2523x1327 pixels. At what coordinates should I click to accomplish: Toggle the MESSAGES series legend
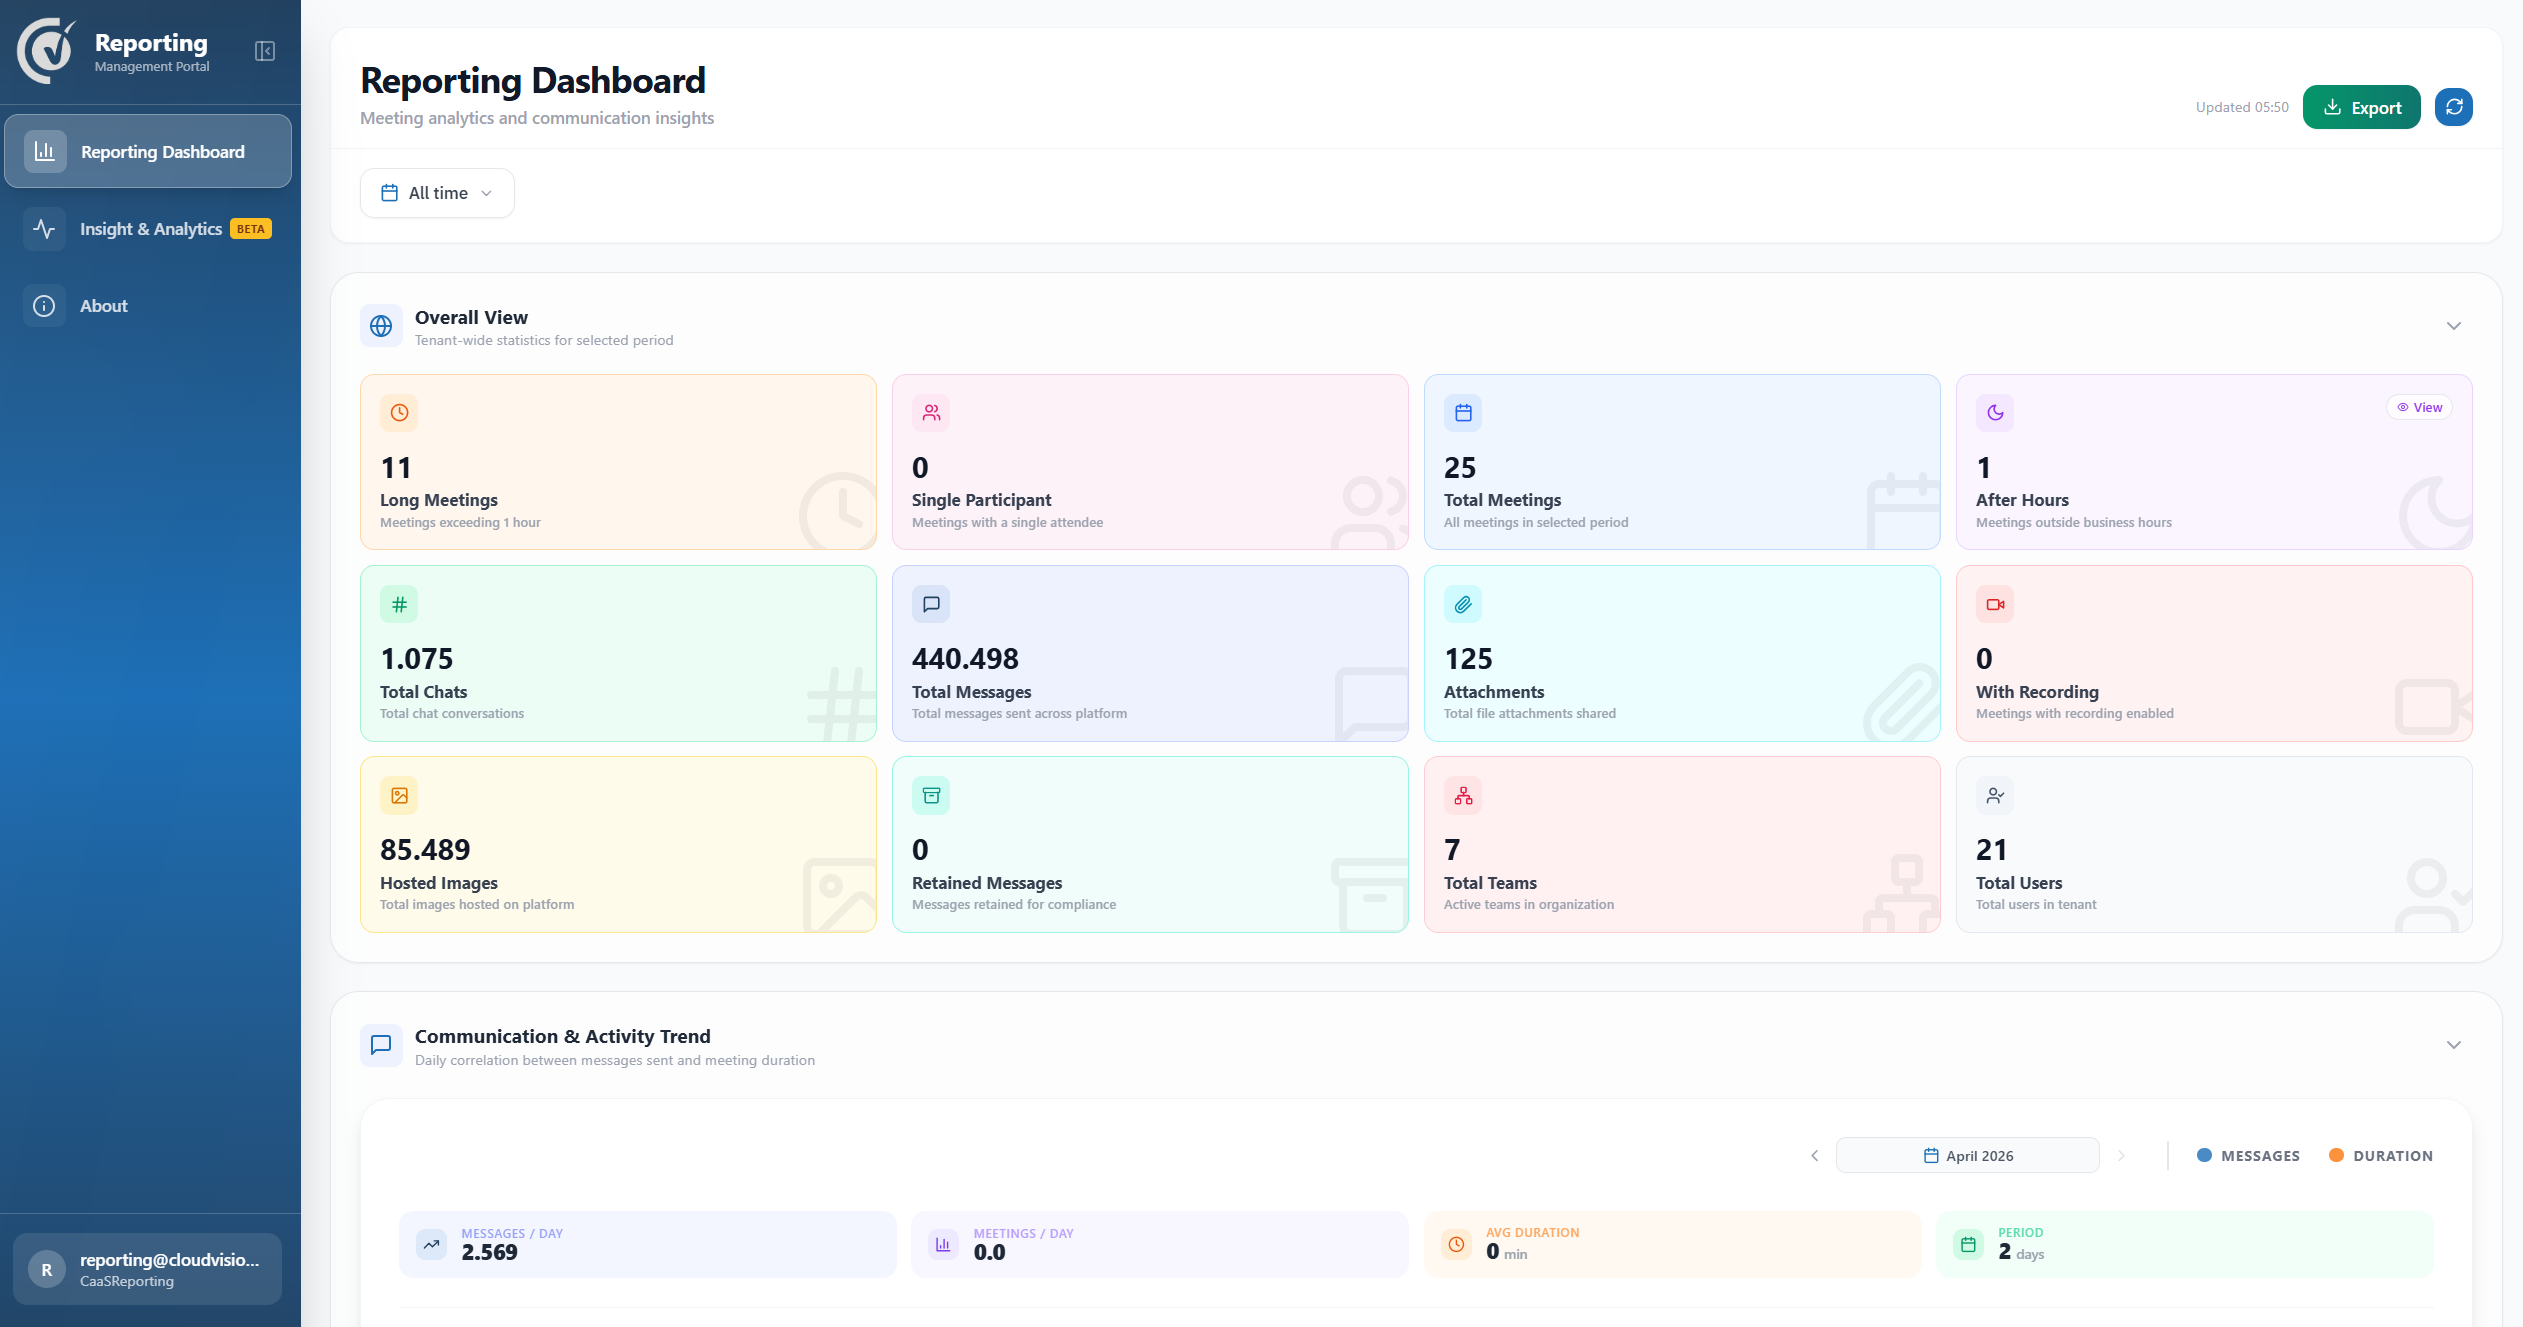click(2248, 1156)
